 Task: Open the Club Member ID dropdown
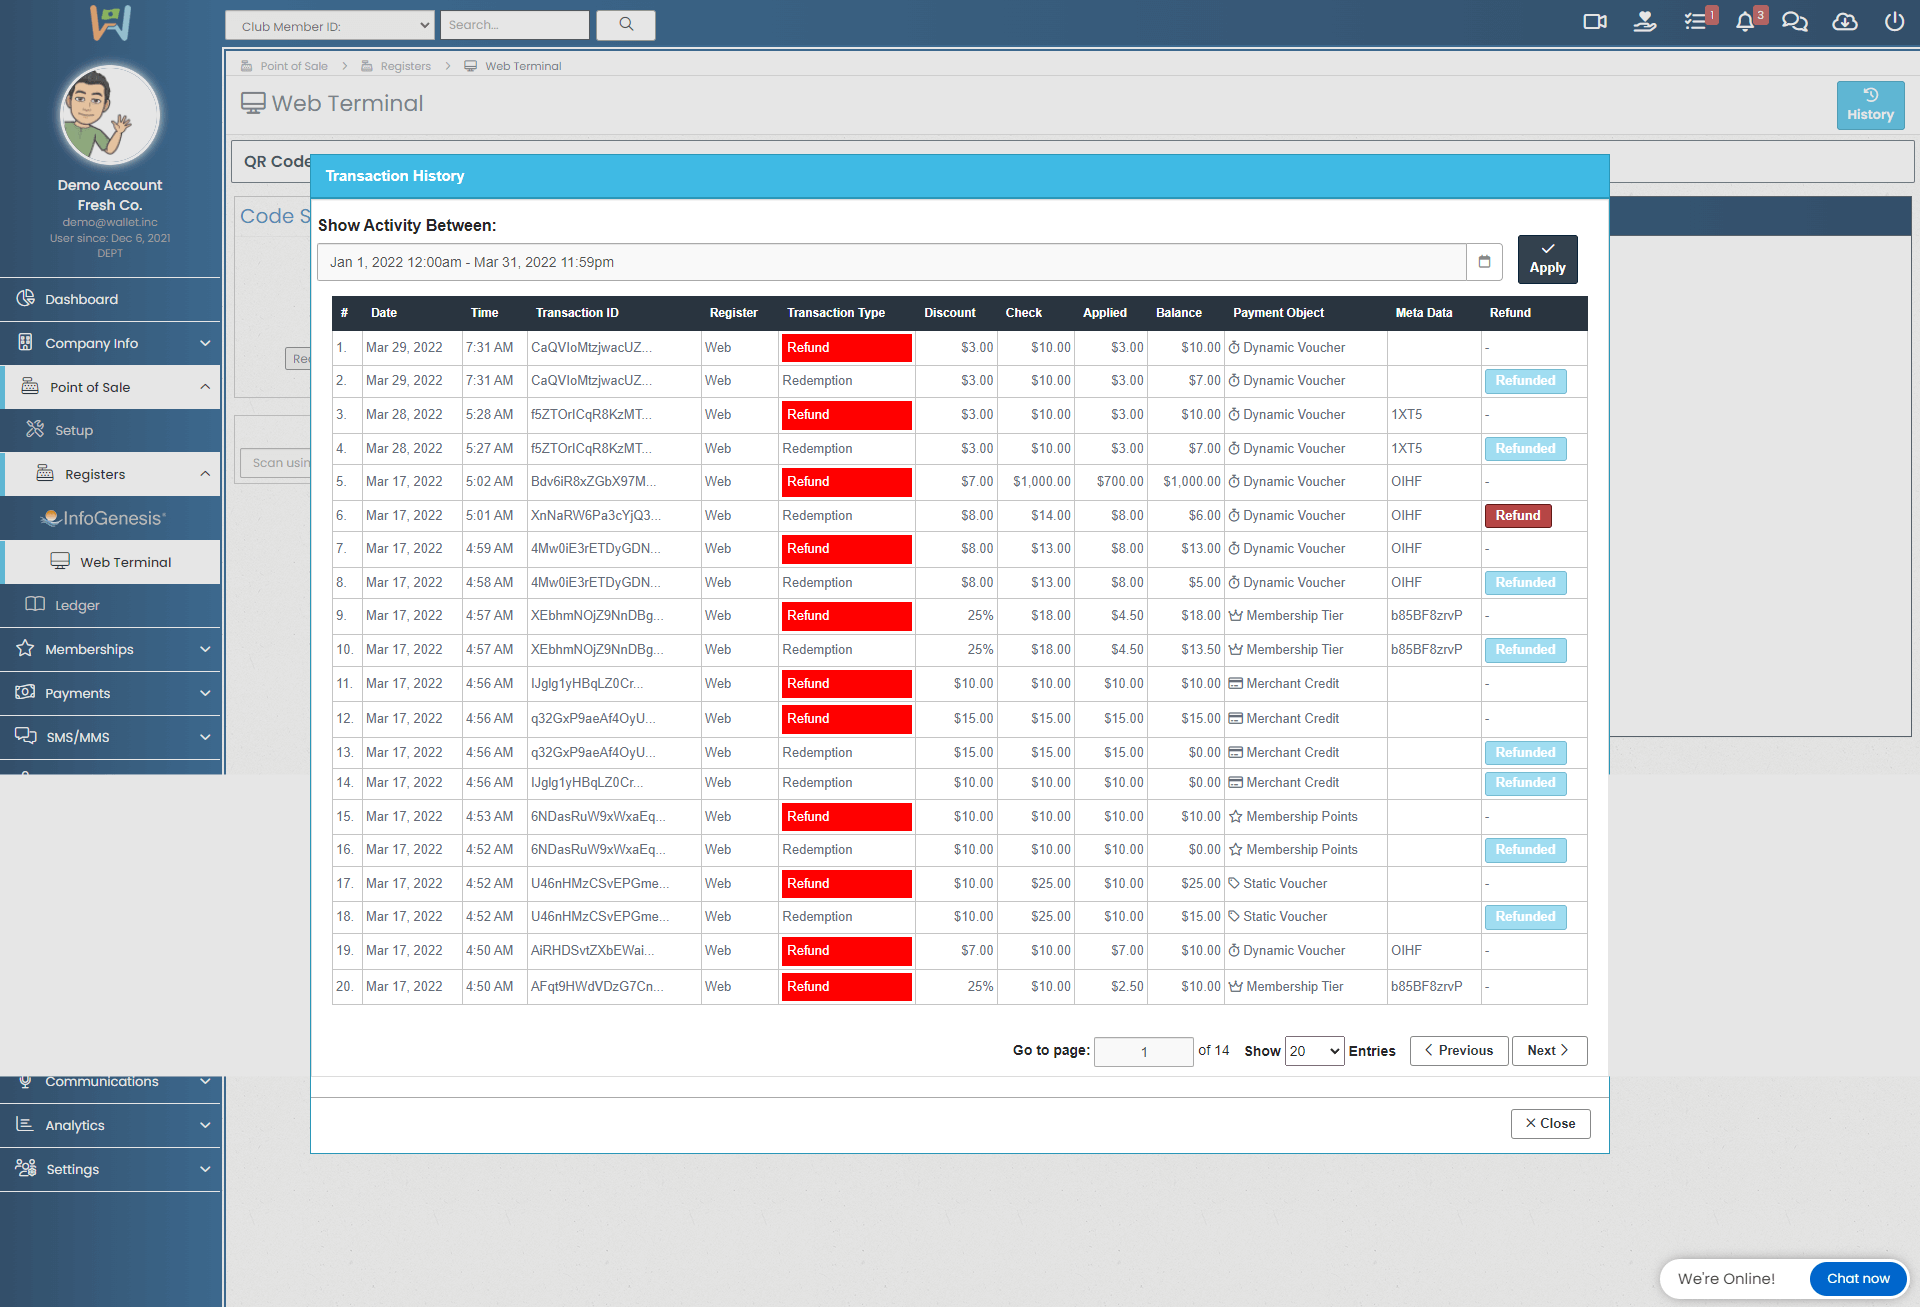[x=329, y=26]
